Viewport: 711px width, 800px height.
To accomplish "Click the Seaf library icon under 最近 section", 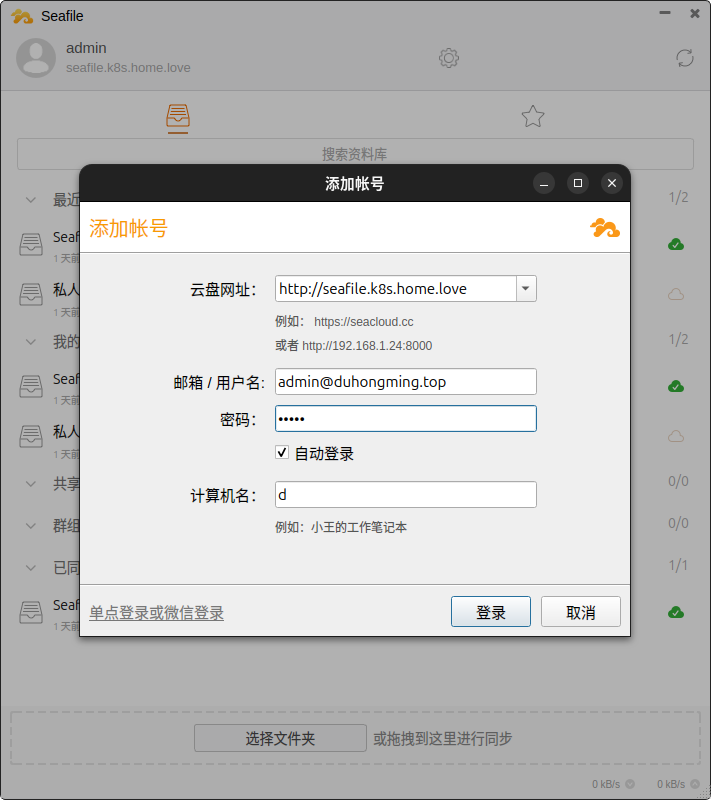I will [31, 244].
